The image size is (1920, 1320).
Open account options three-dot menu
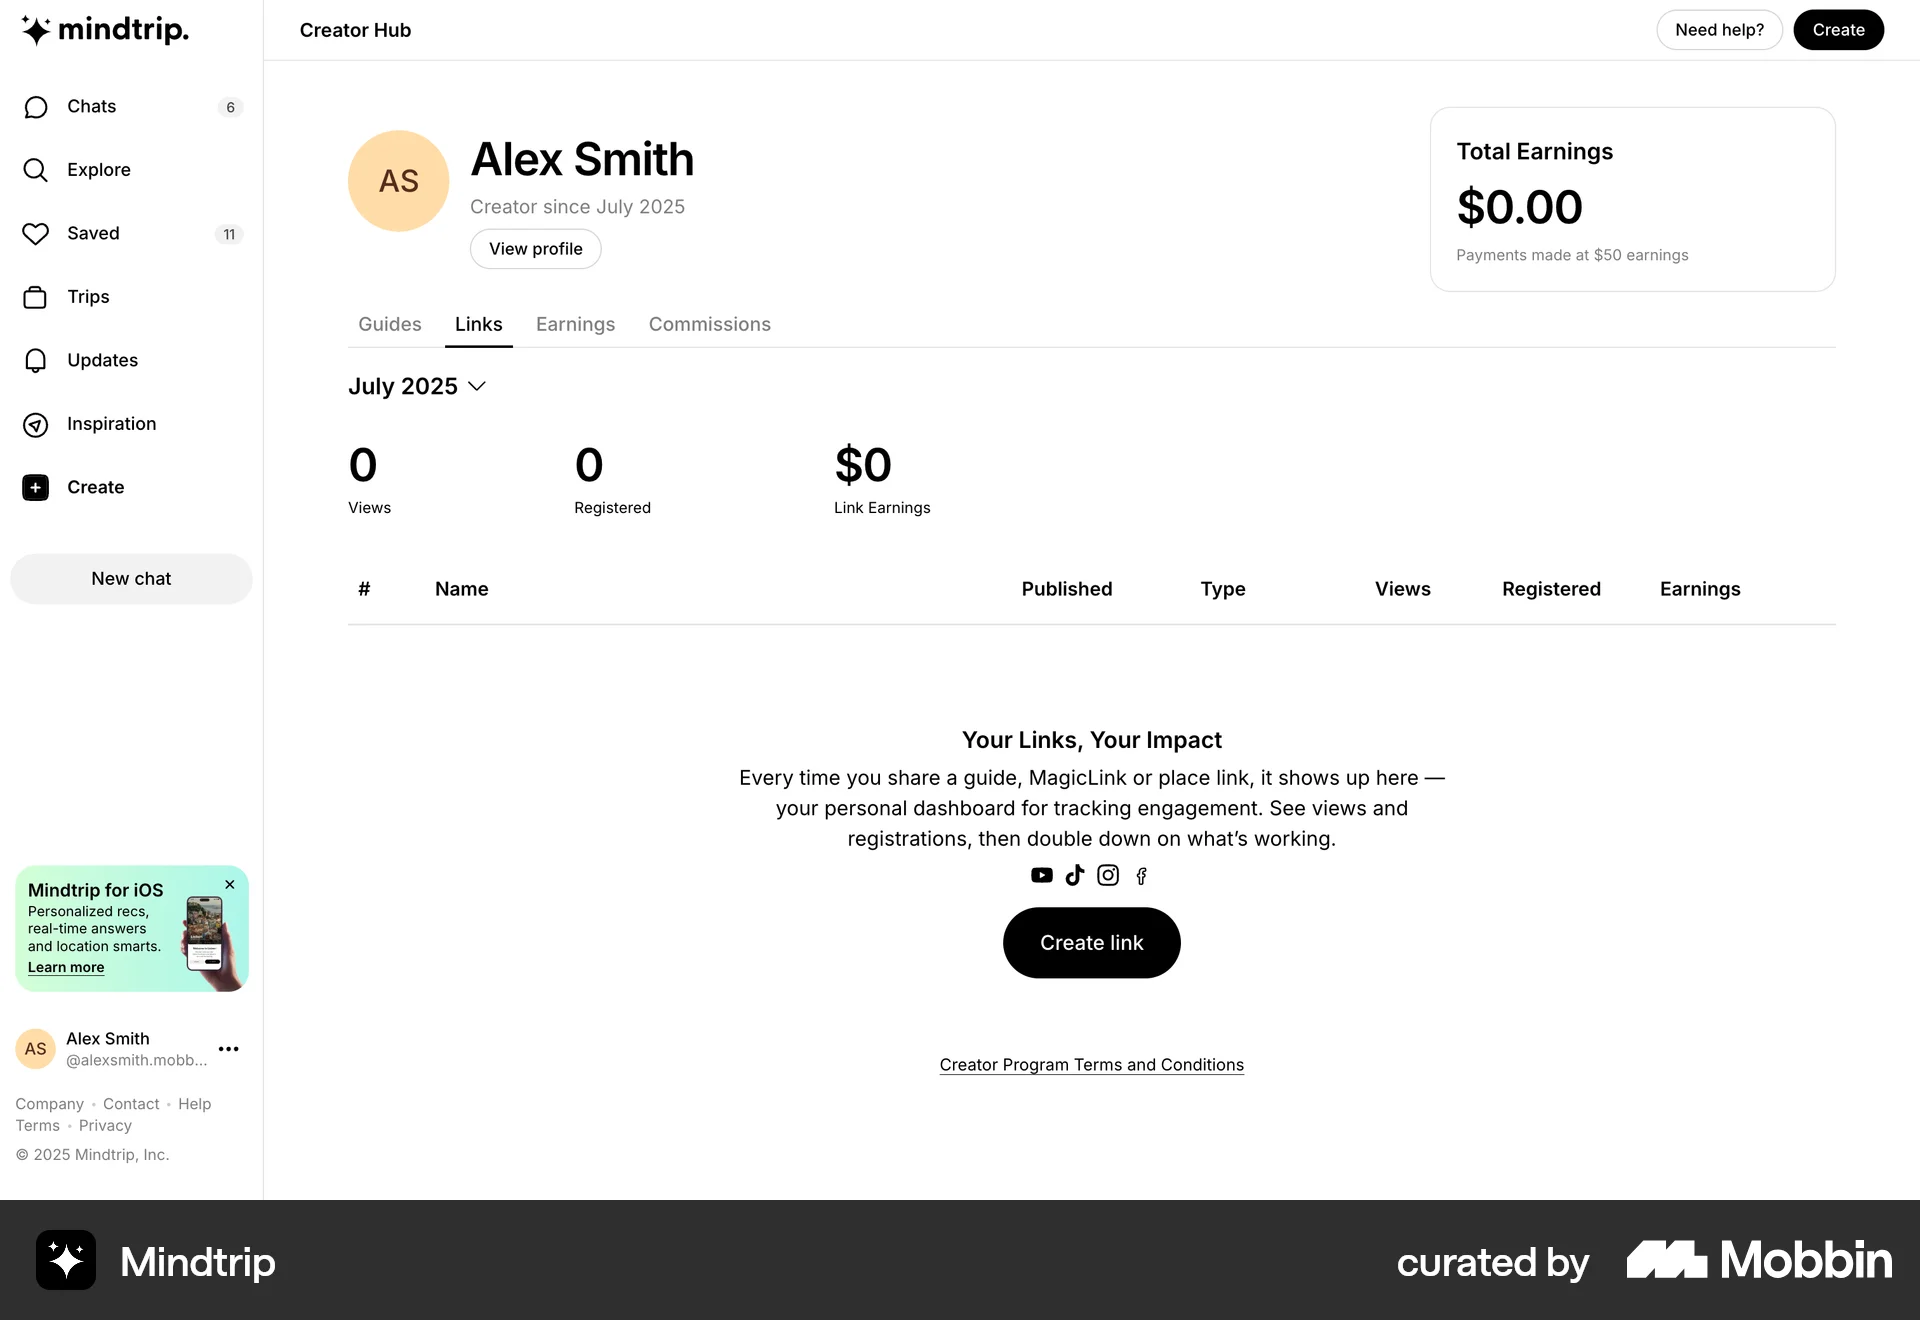tap(228, 1049)
